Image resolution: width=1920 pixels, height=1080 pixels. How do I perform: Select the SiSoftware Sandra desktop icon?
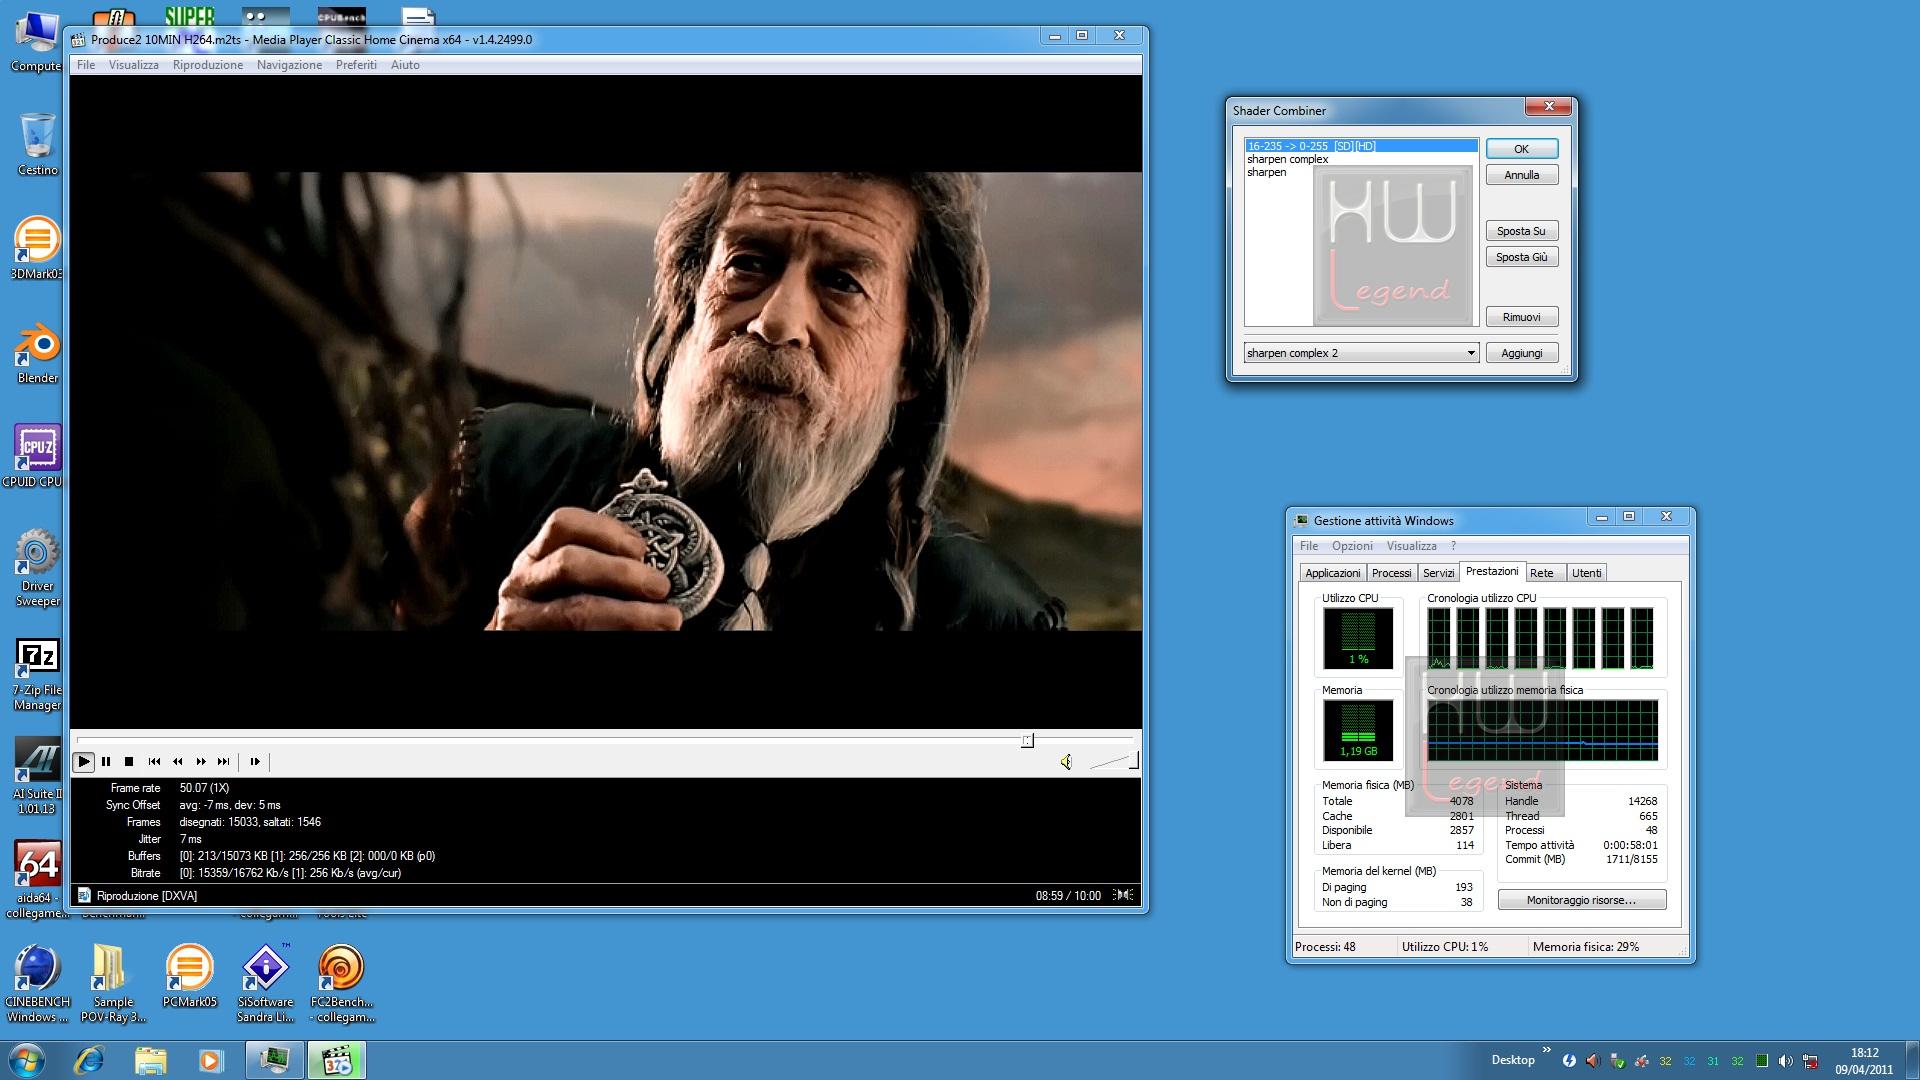click(265, 984)
